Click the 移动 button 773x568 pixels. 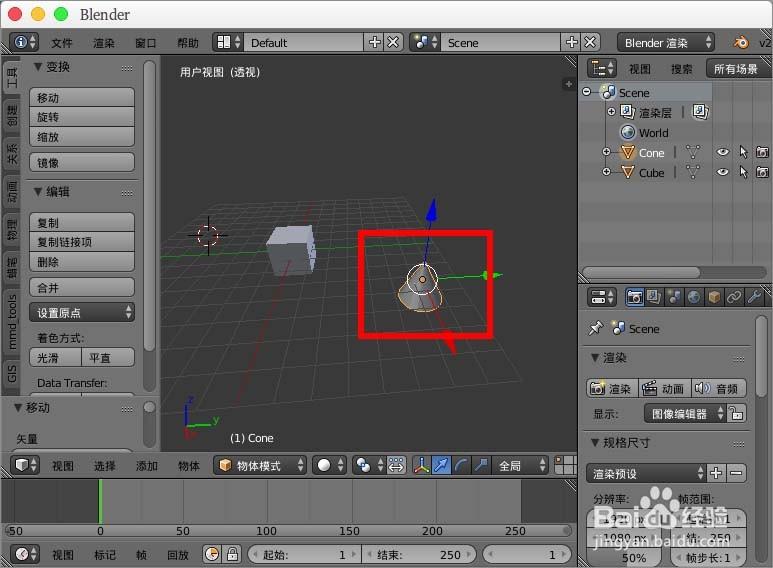pos(82,98)
